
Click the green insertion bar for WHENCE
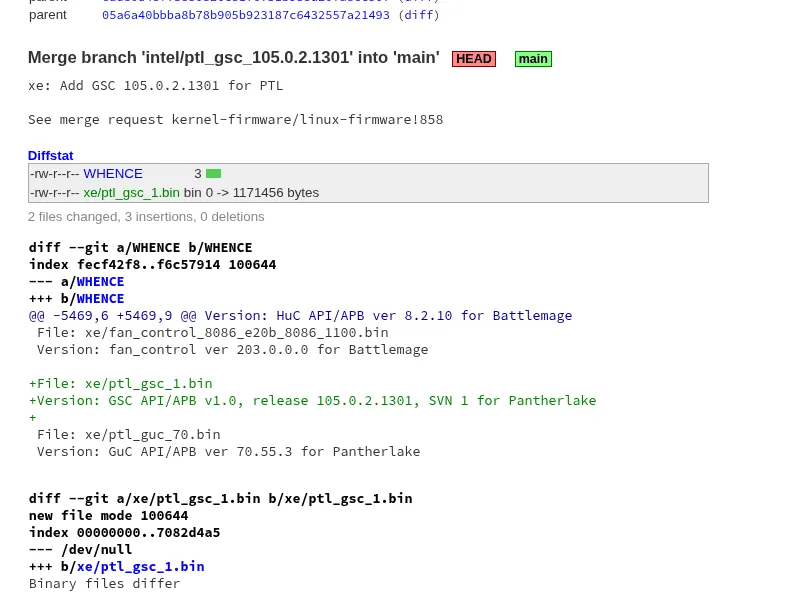[213, 174]
